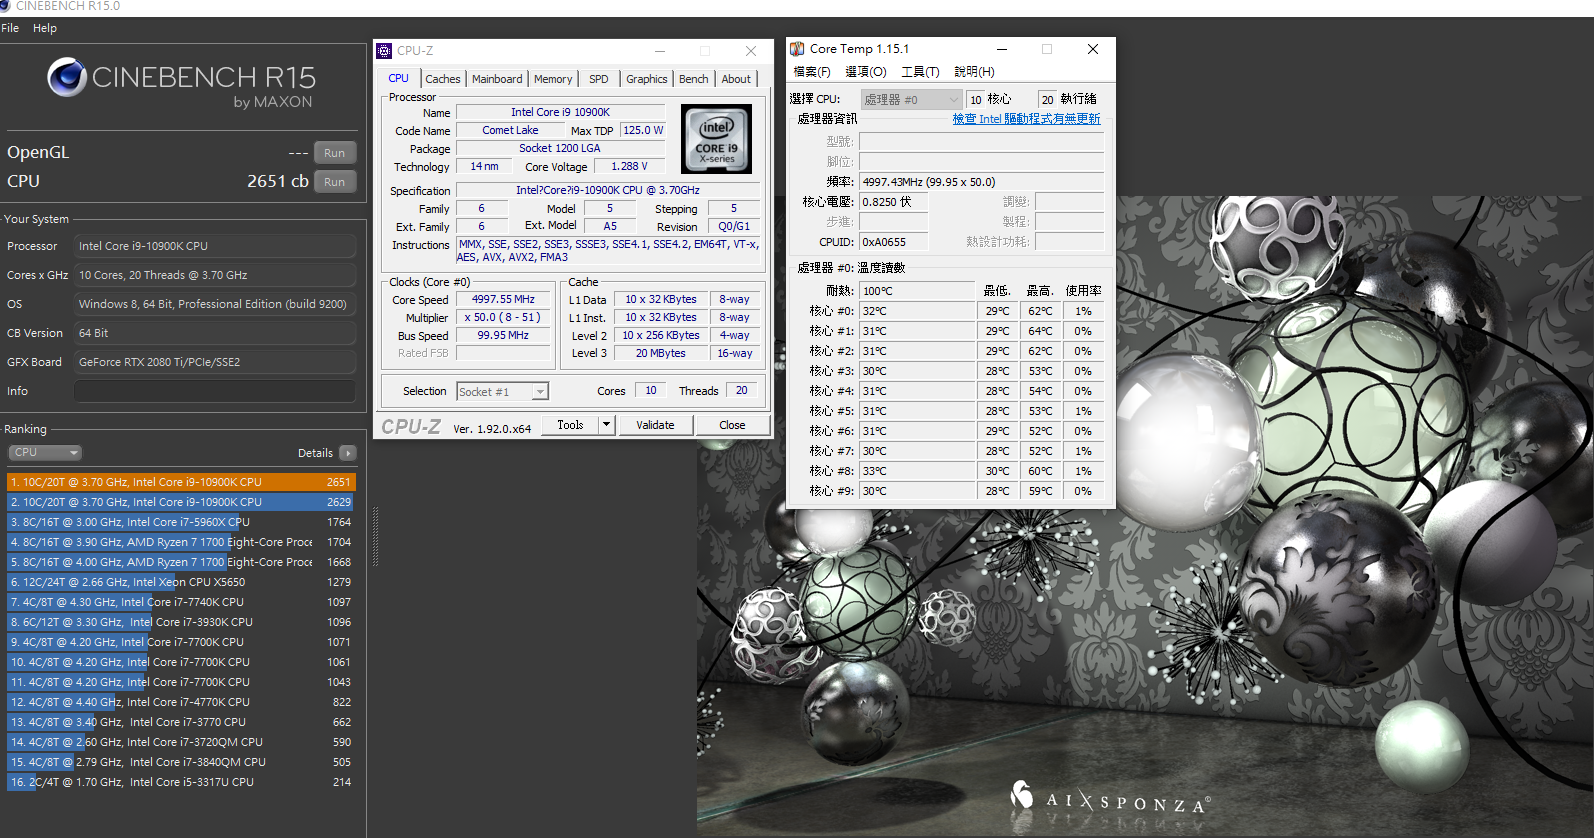Select ranking row Core i7-3770 CPU
This screenshot has height=838, width=1594.
tap(181, 722)
